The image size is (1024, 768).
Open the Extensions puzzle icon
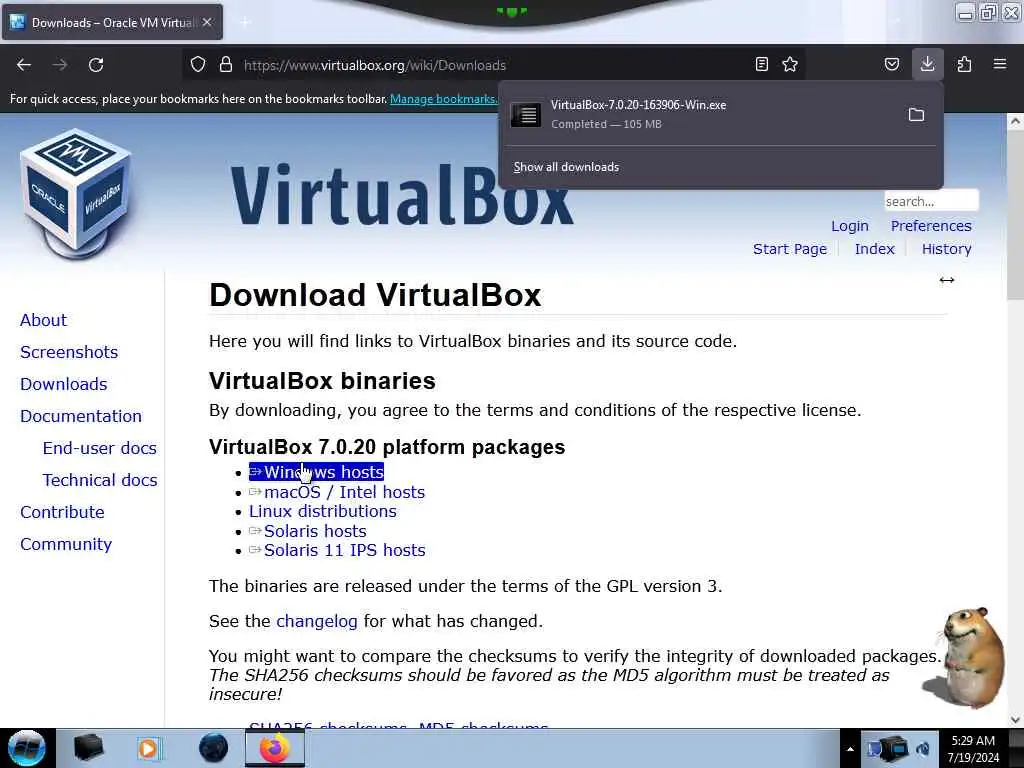pyautogui.click(x=964, y=65)
